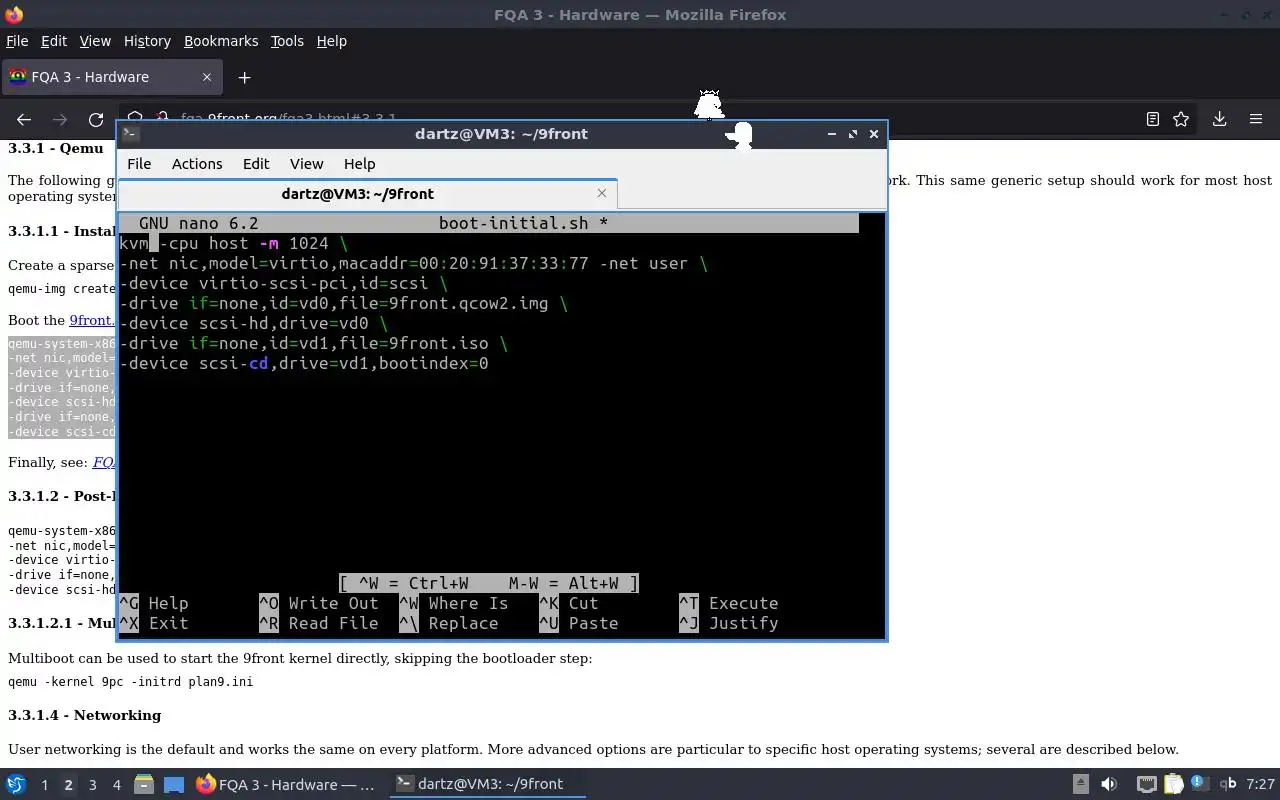Click the show desktop panel icon
Image resolution: width=1280 pixels, height=800 pixels.
coord(173,784)
